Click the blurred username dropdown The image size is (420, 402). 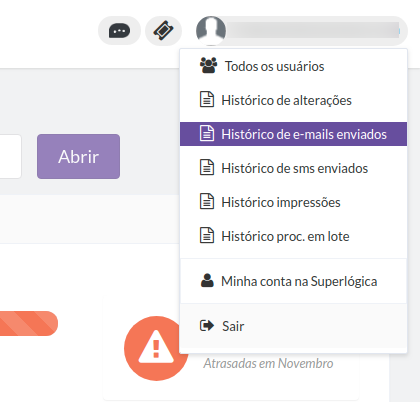tap(302, 31)
